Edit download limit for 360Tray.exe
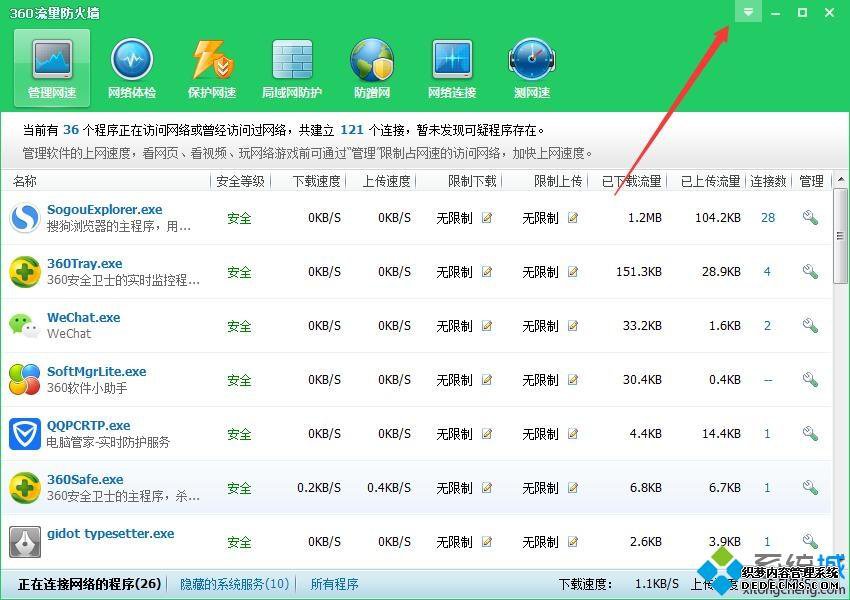 coord(487,272)
